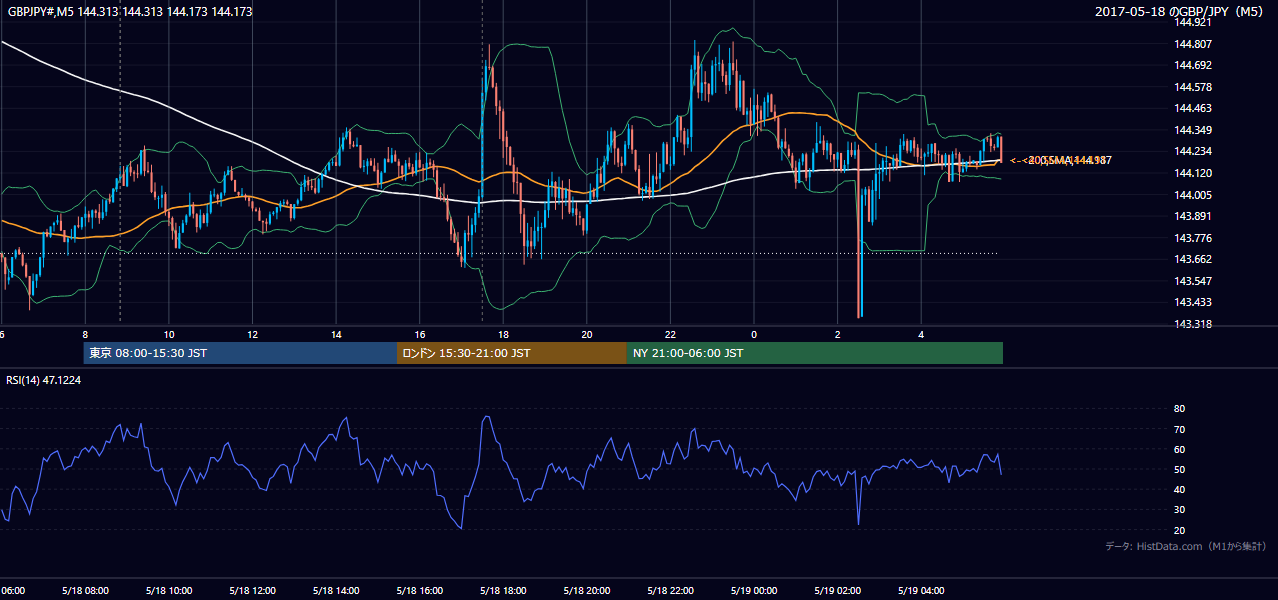Viewport: 1278px width, 600px height.
Task: Click the 144.692 price axis label
Action: [x=1194, y=65]
